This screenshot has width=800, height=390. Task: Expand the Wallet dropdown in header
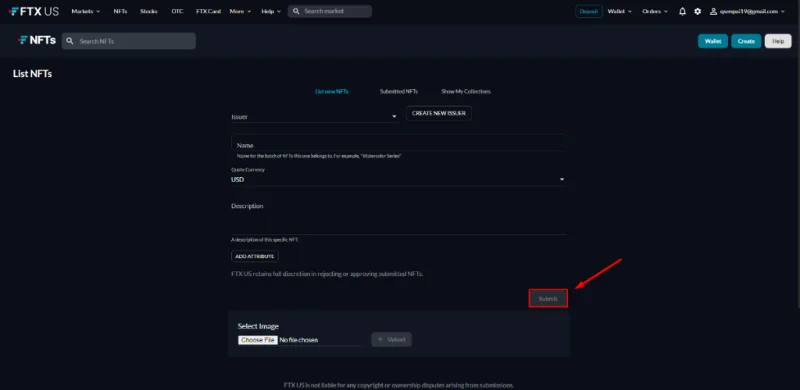coord(619,11)
